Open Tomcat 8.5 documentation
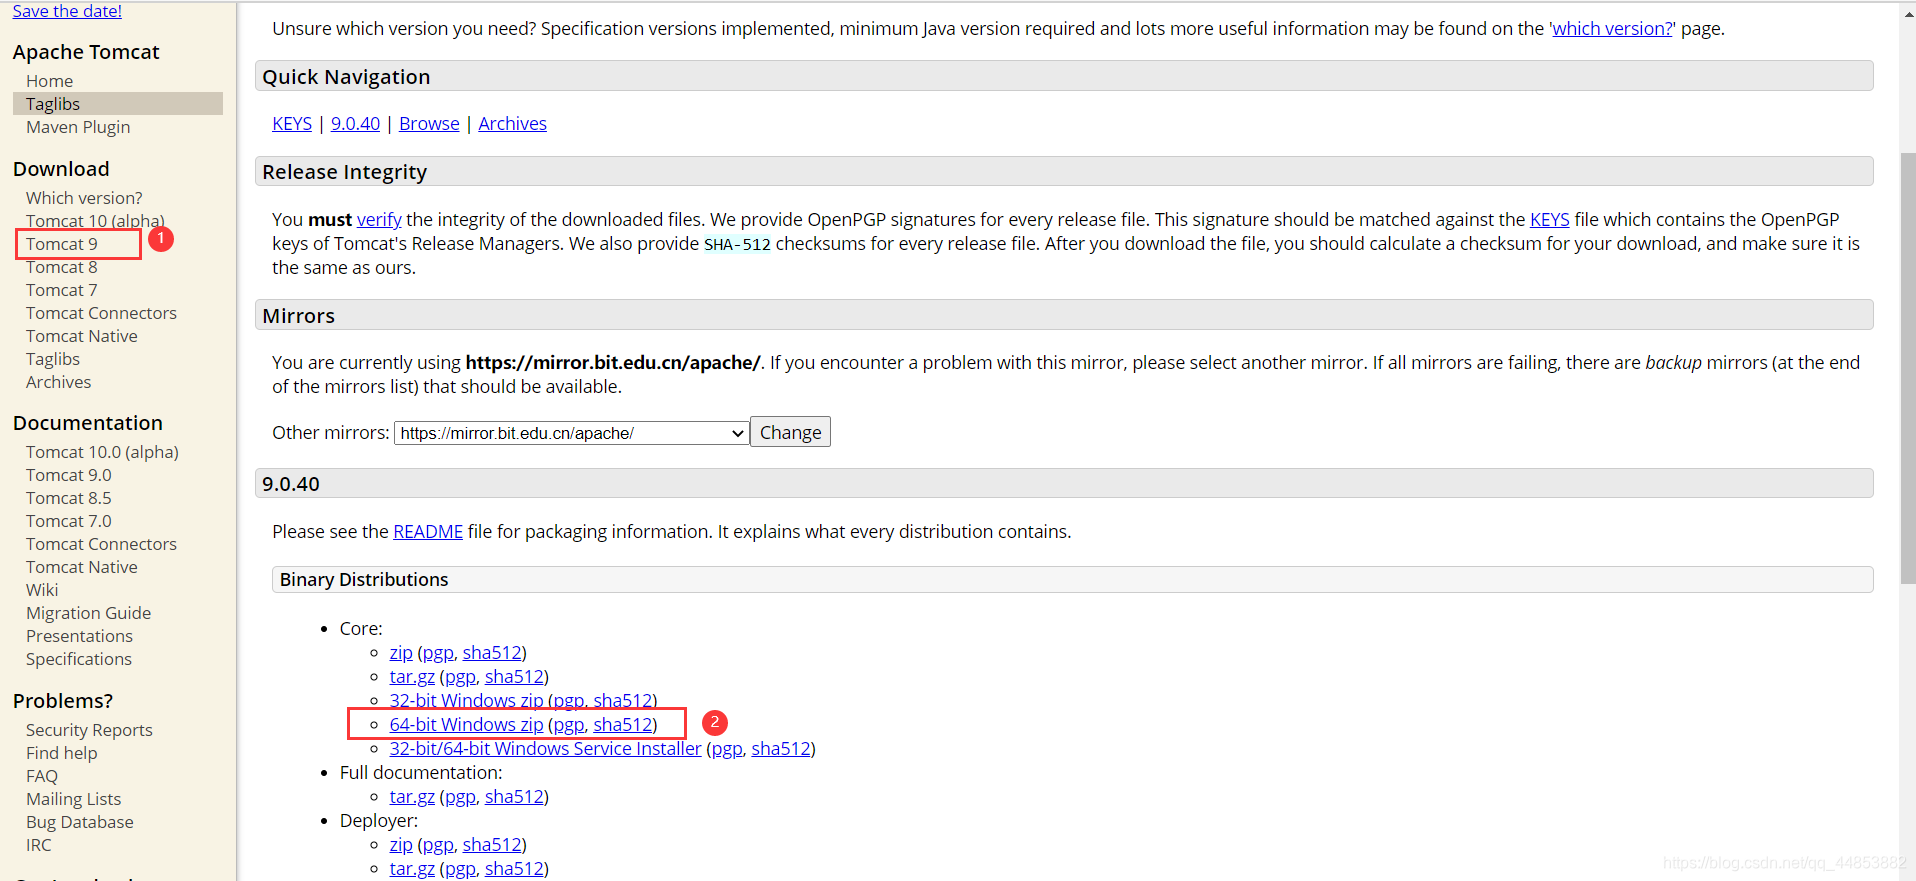 [x=69, y=498]
